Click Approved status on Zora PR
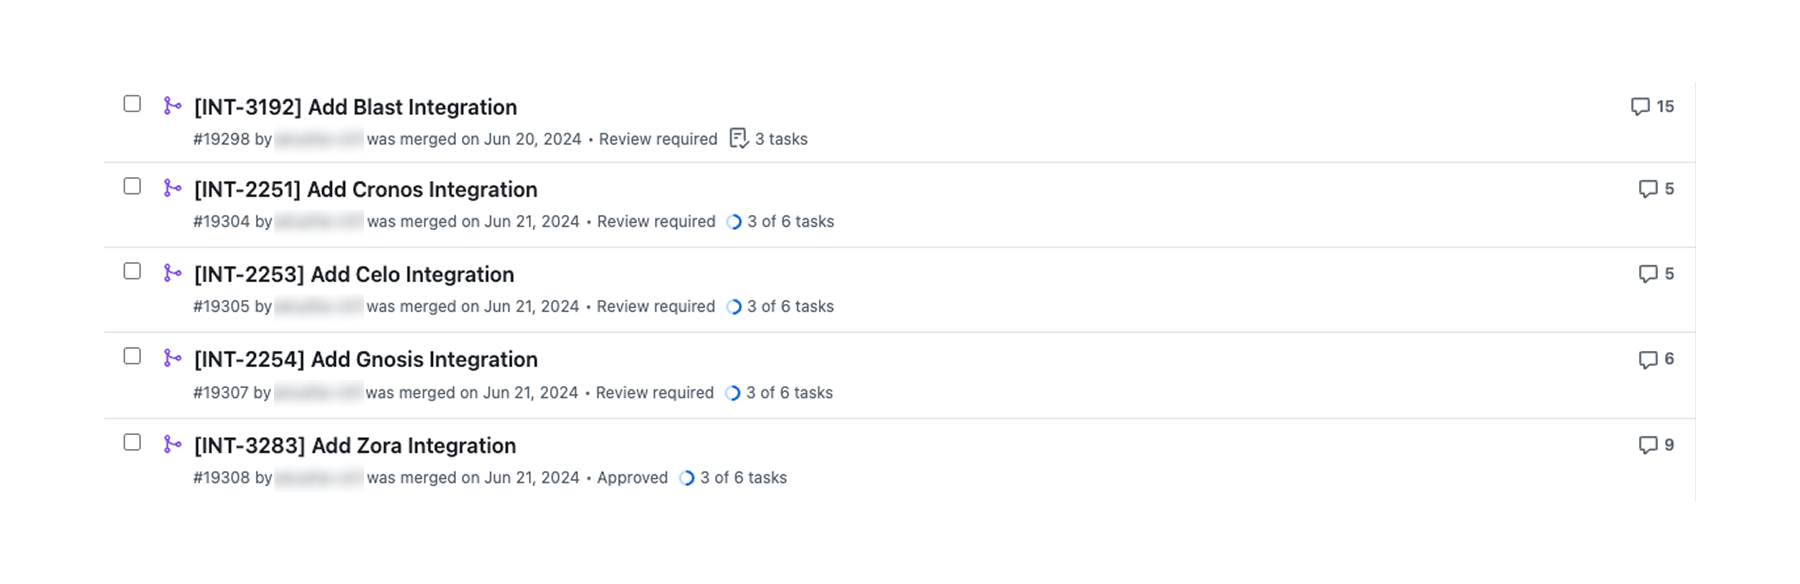Viewport: 1800px width, 584px height. tap(632, 478)
